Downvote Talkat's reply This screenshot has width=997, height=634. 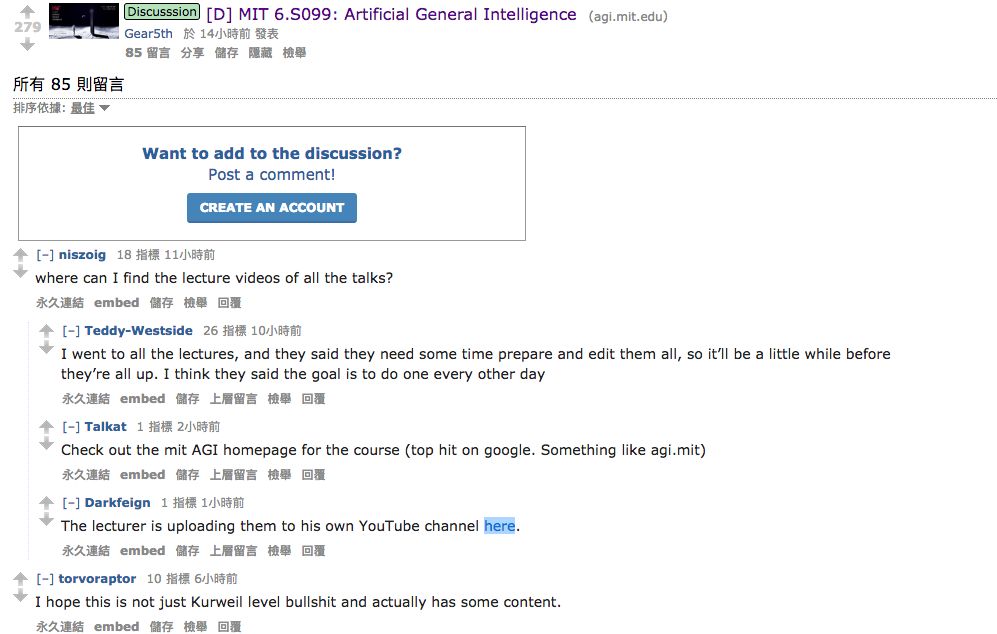pos(46,444)
